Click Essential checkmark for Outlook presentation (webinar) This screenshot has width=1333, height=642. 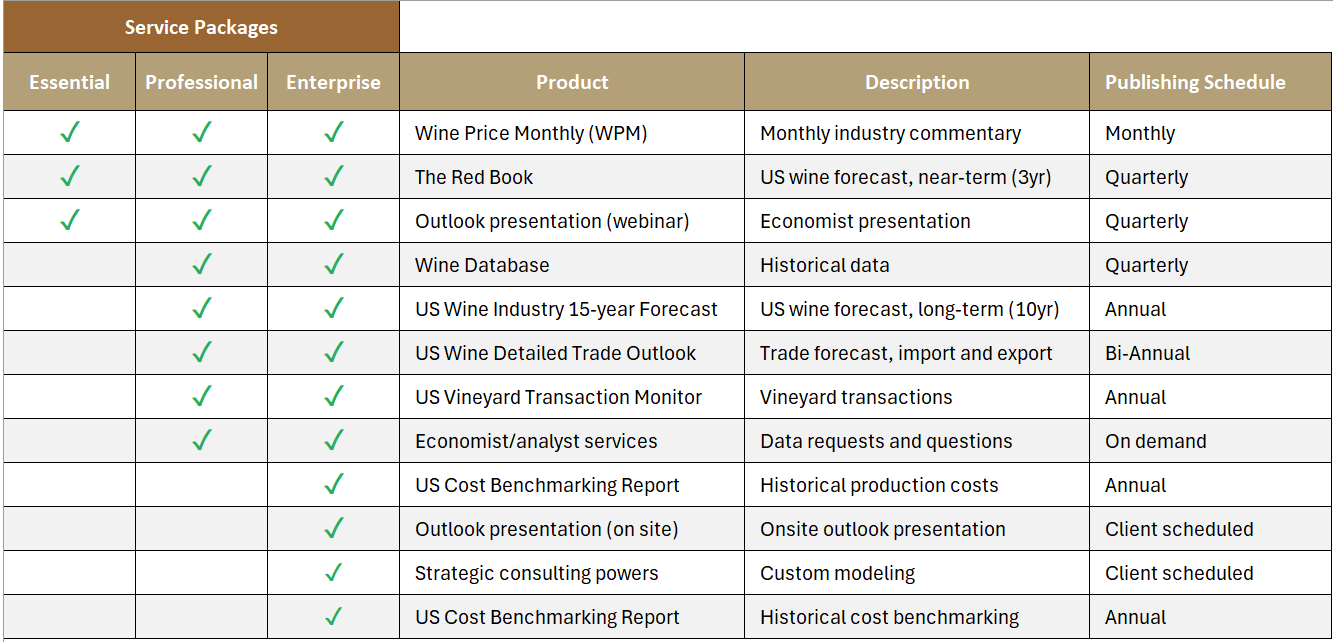pos(69,220)
